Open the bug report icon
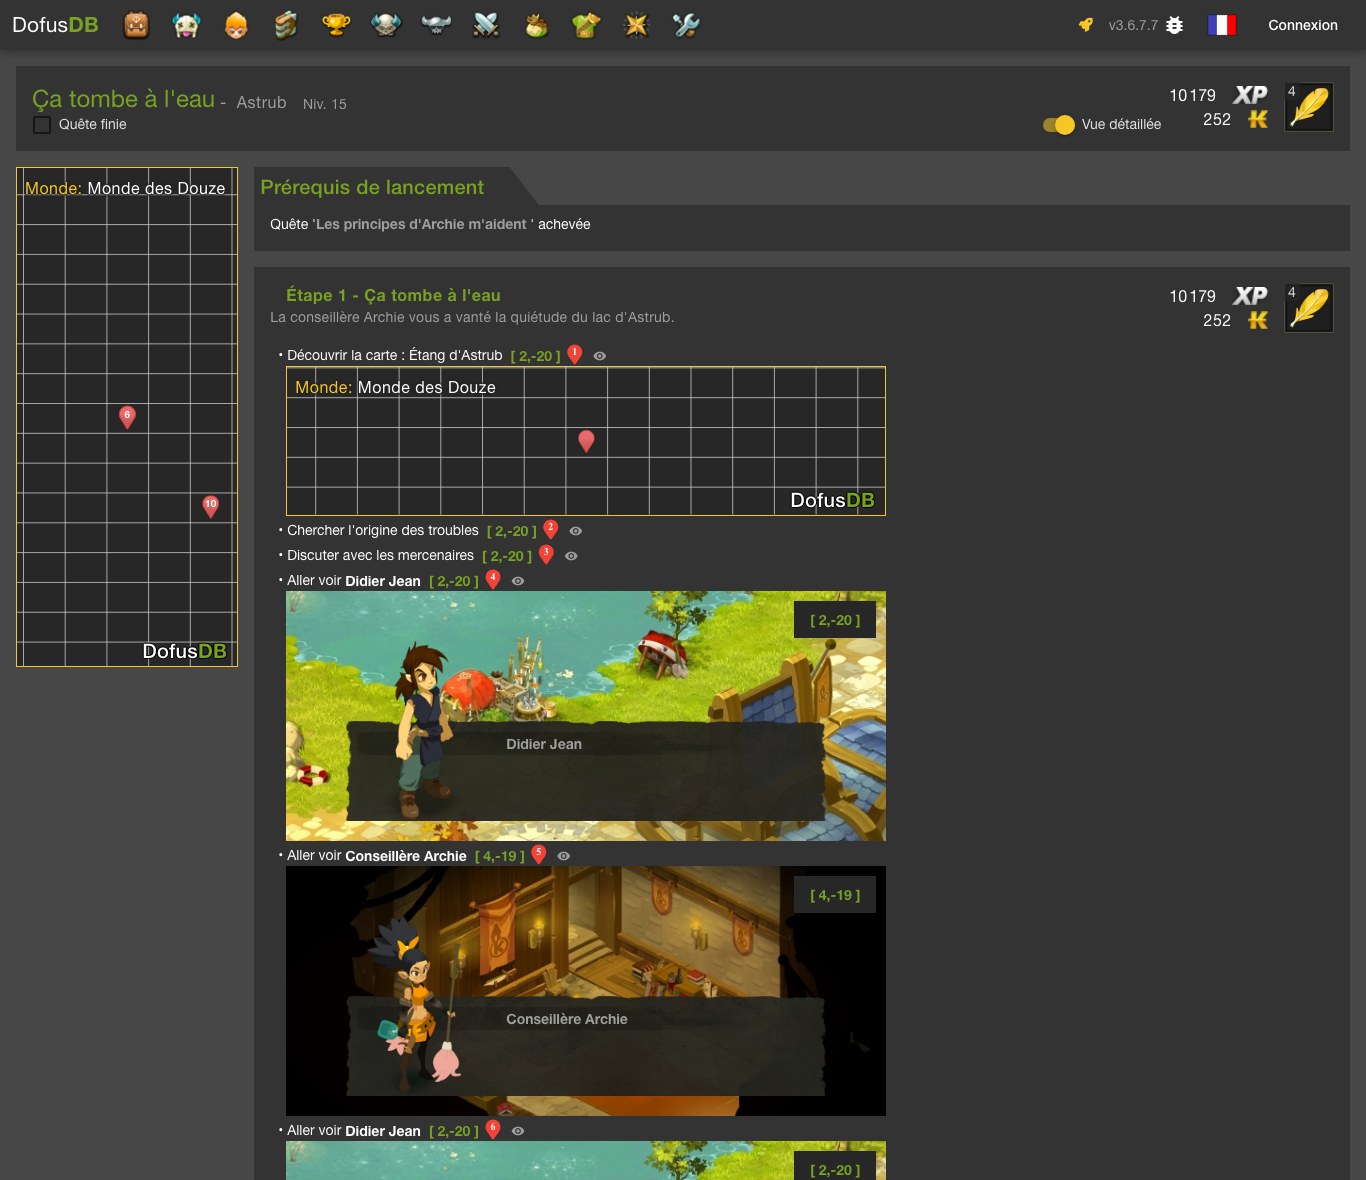This screenshot has width=1366, height=1180. click(x=1175, y=25)
